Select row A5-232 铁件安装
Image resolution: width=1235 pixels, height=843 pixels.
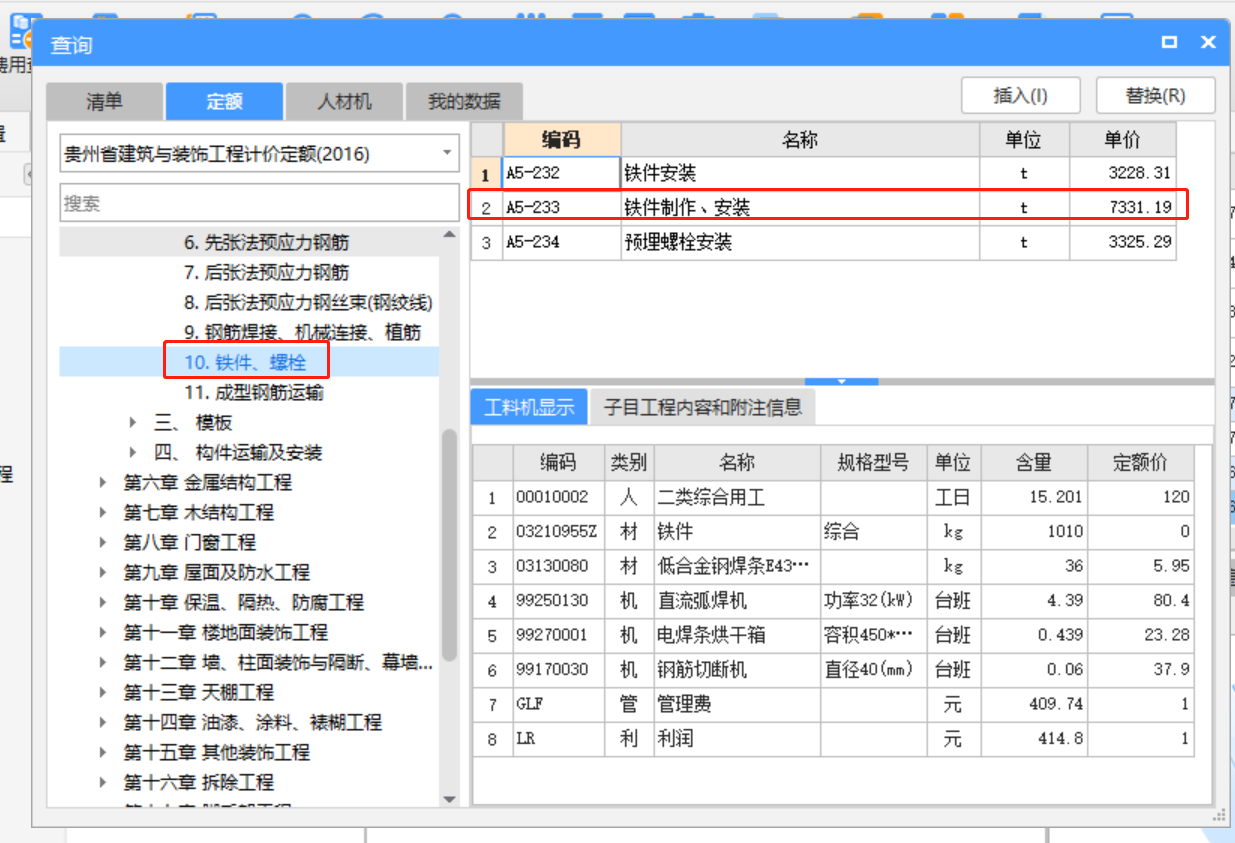[823, 173]
